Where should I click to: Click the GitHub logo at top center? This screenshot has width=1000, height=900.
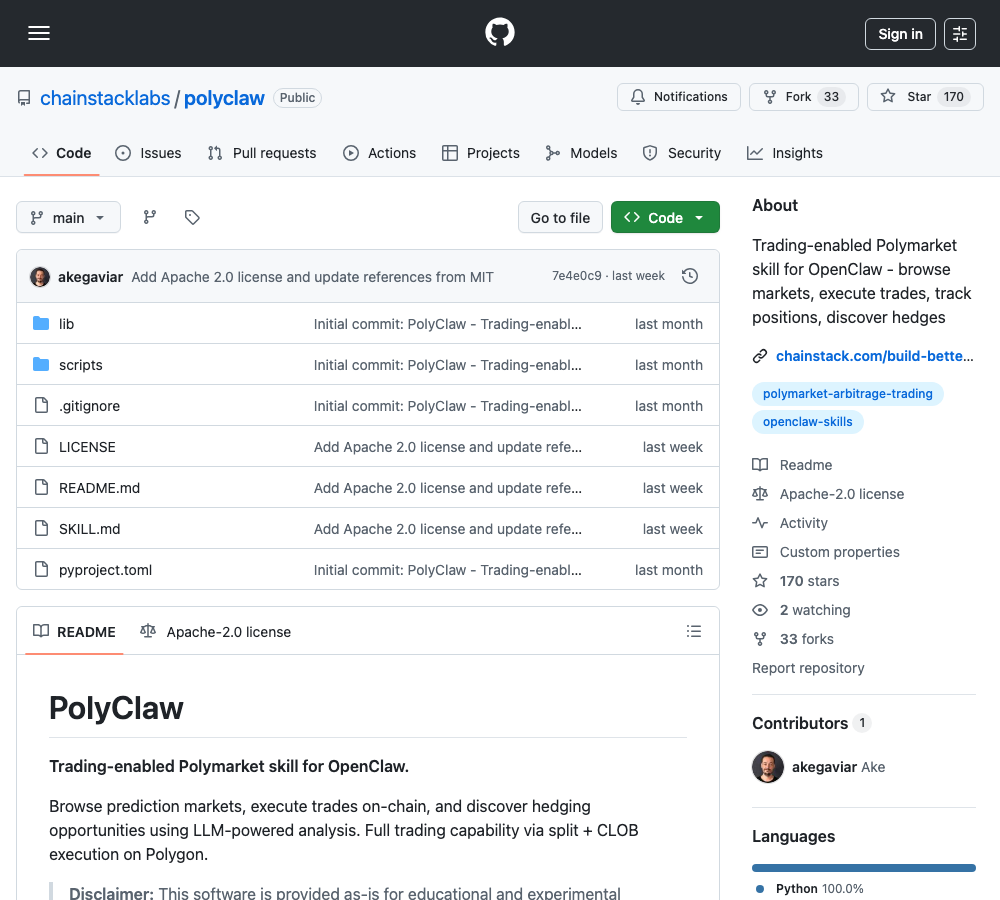point(499,32)
